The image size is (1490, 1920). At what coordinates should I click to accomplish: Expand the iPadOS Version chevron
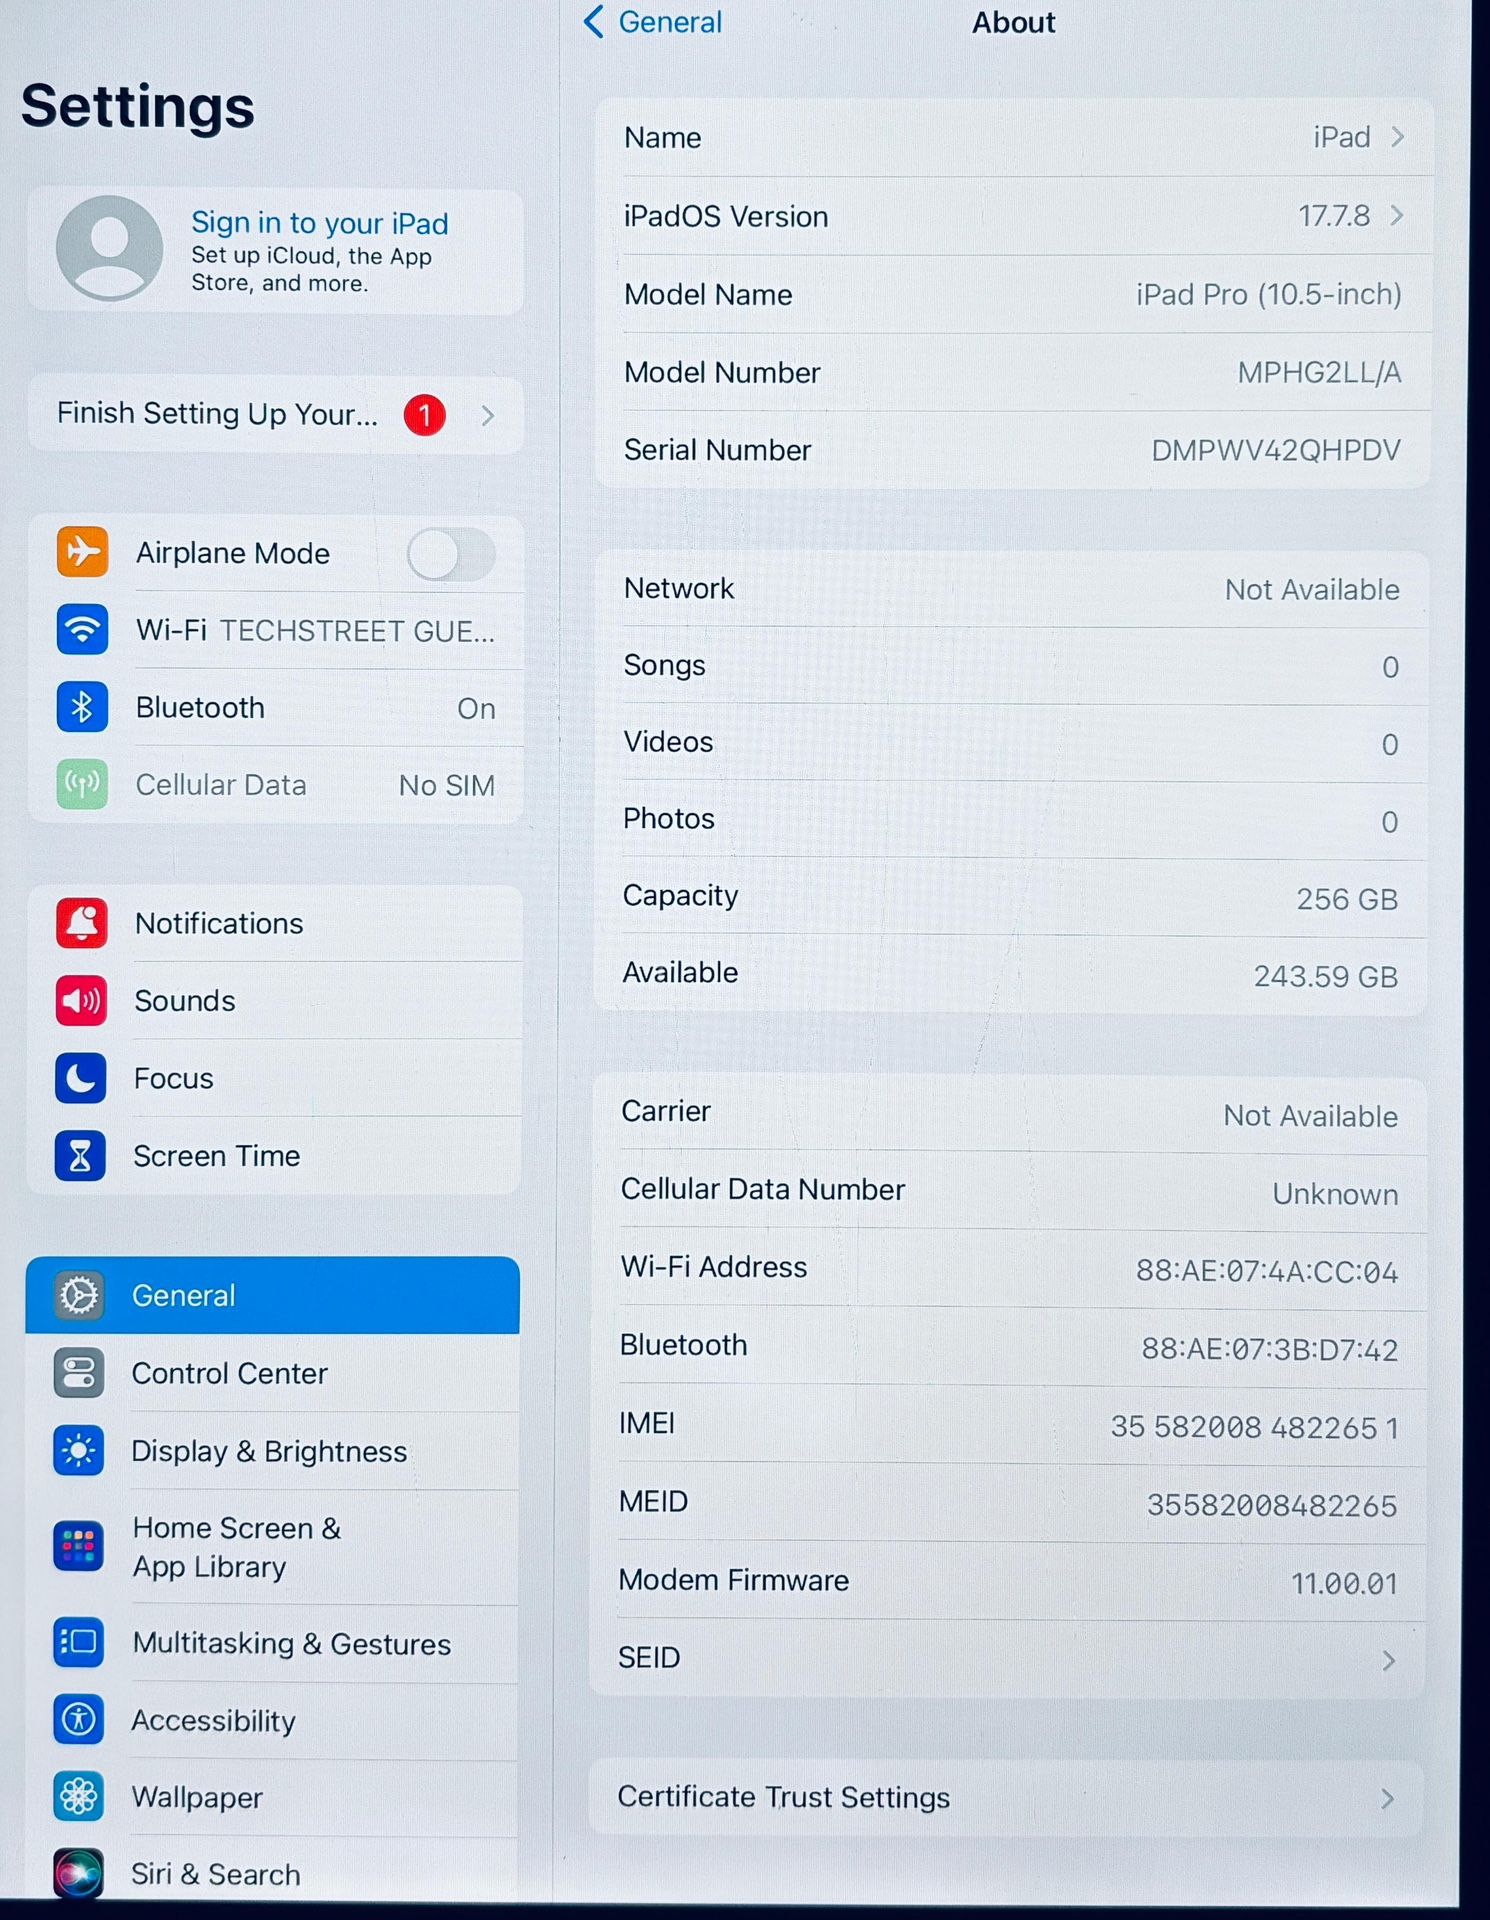1397,215
